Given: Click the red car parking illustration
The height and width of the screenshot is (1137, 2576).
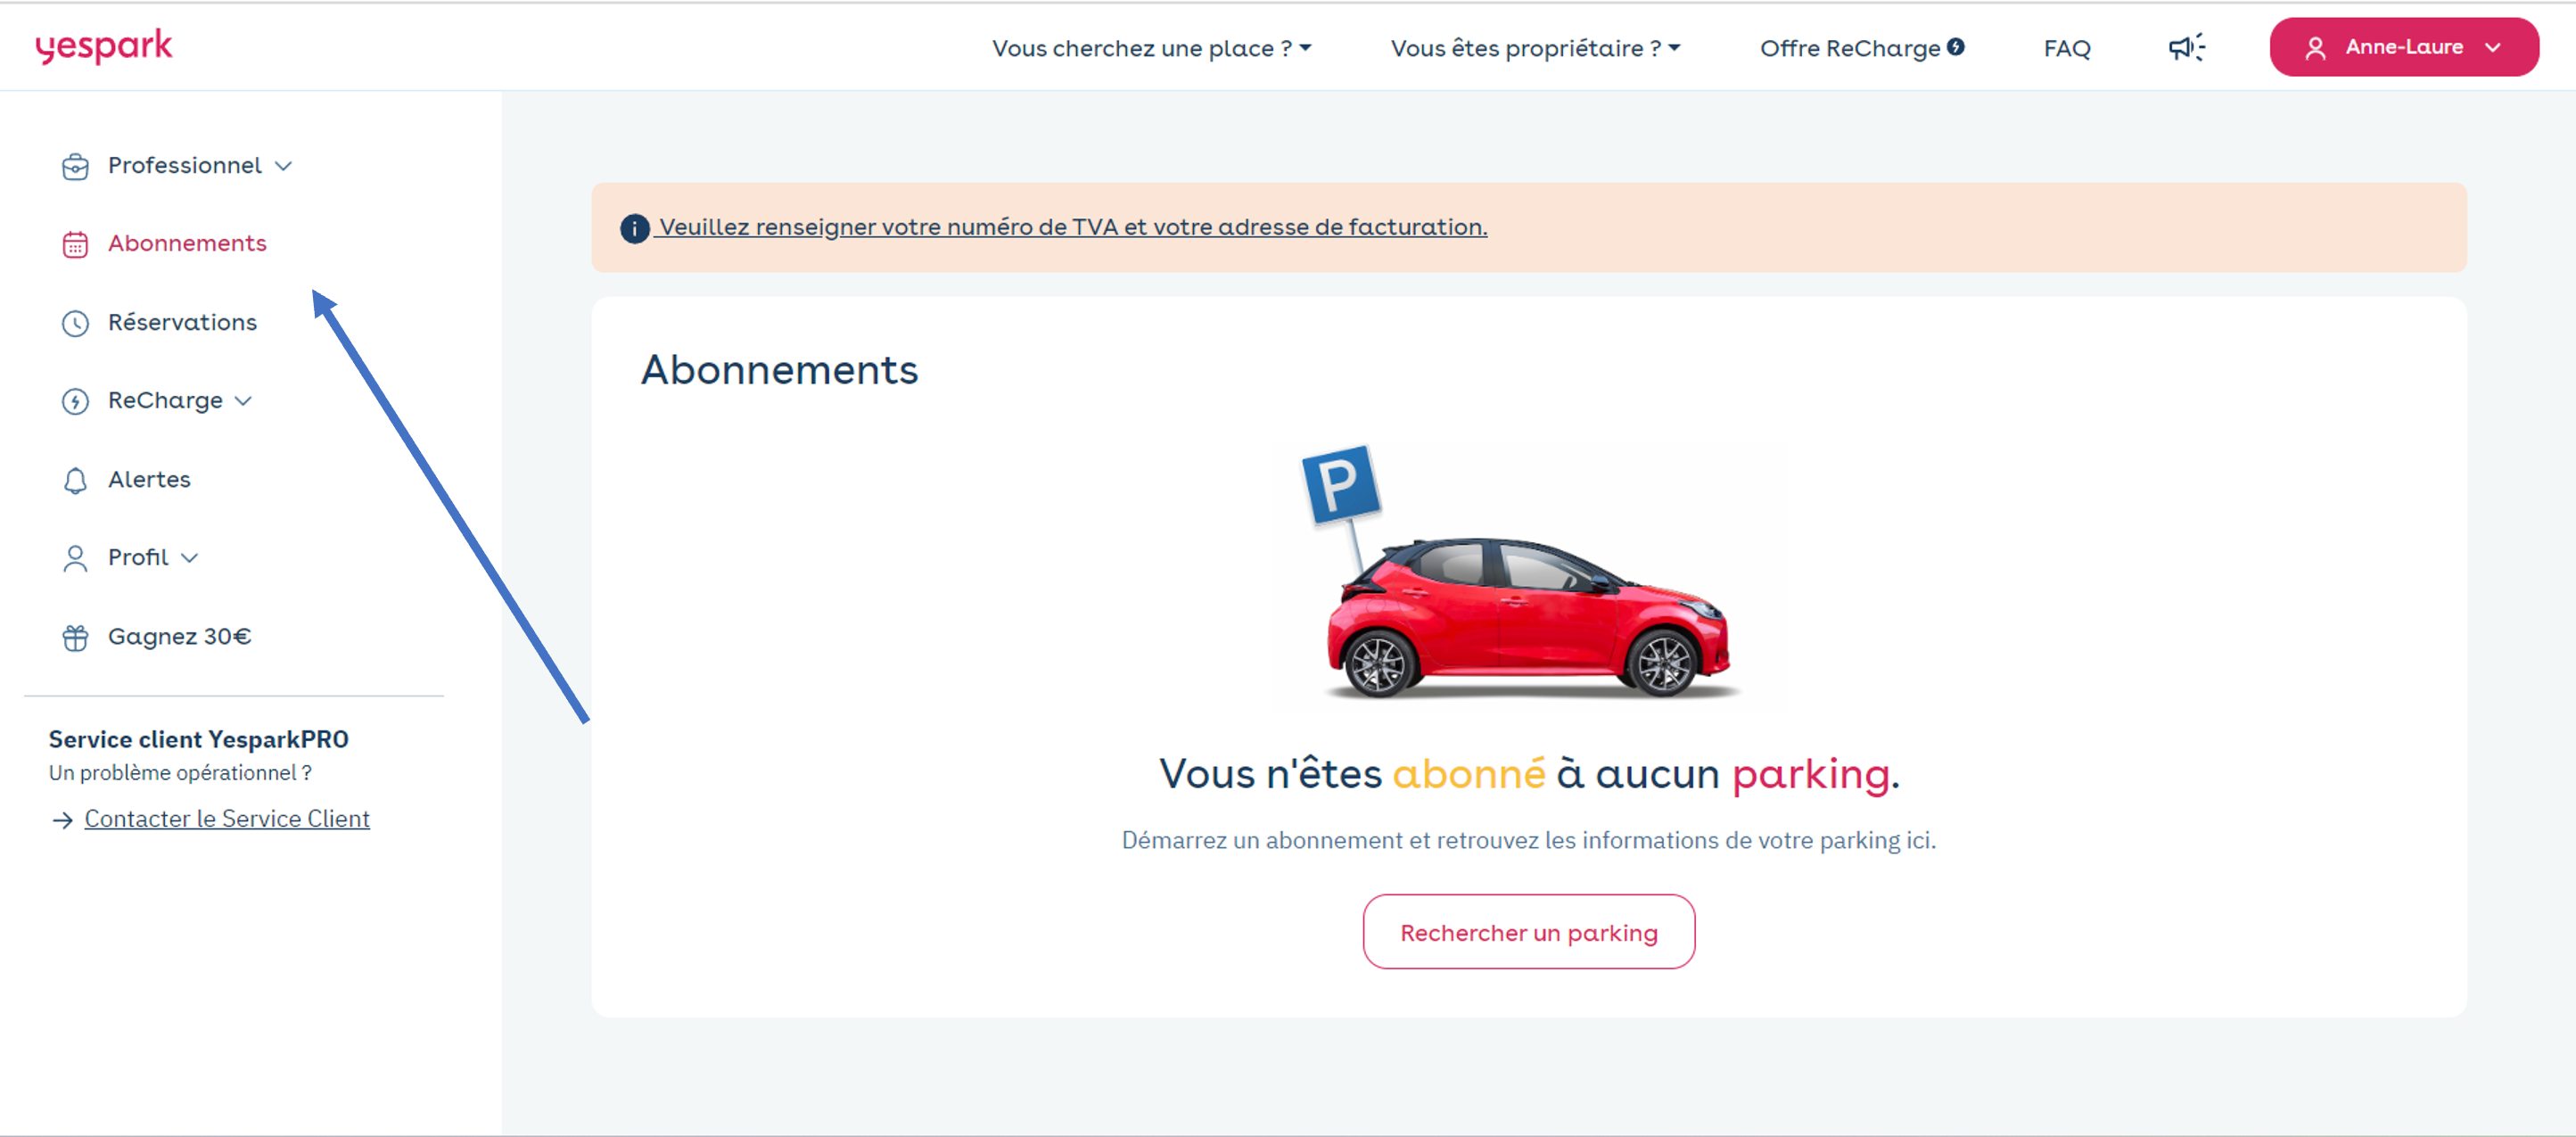Looking at the screenshot, I should coord(1522,573).
